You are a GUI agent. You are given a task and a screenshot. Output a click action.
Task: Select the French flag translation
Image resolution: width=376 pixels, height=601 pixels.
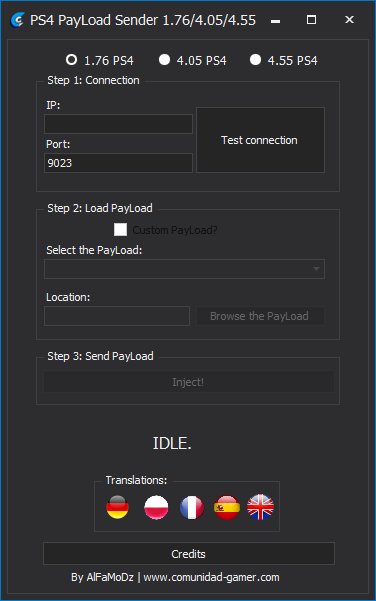[x=192, y=507]
